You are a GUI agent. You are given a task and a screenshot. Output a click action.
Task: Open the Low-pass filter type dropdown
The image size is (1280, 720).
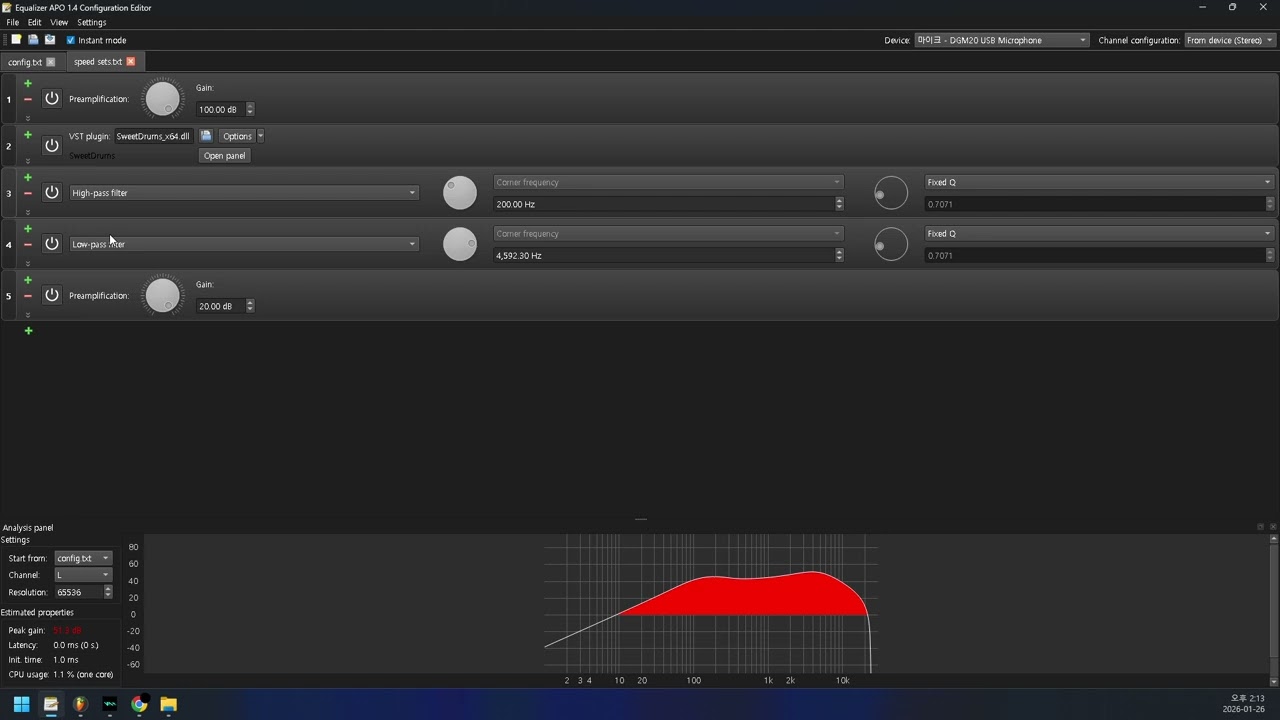[243, 244]
